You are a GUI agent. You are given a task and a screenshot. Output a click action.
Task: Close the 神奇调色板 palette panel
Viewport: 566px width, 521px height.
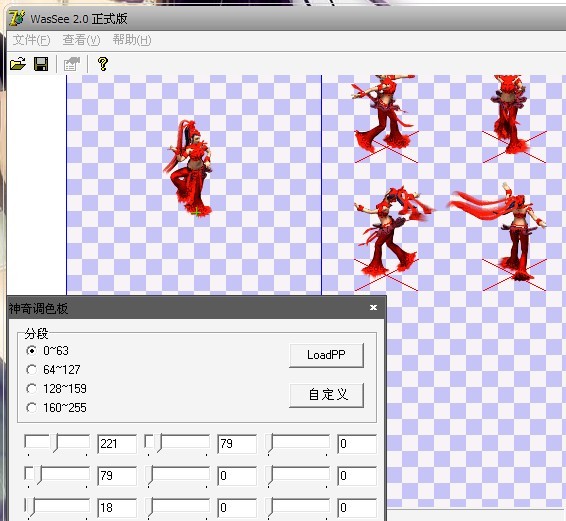click(373, 307)
